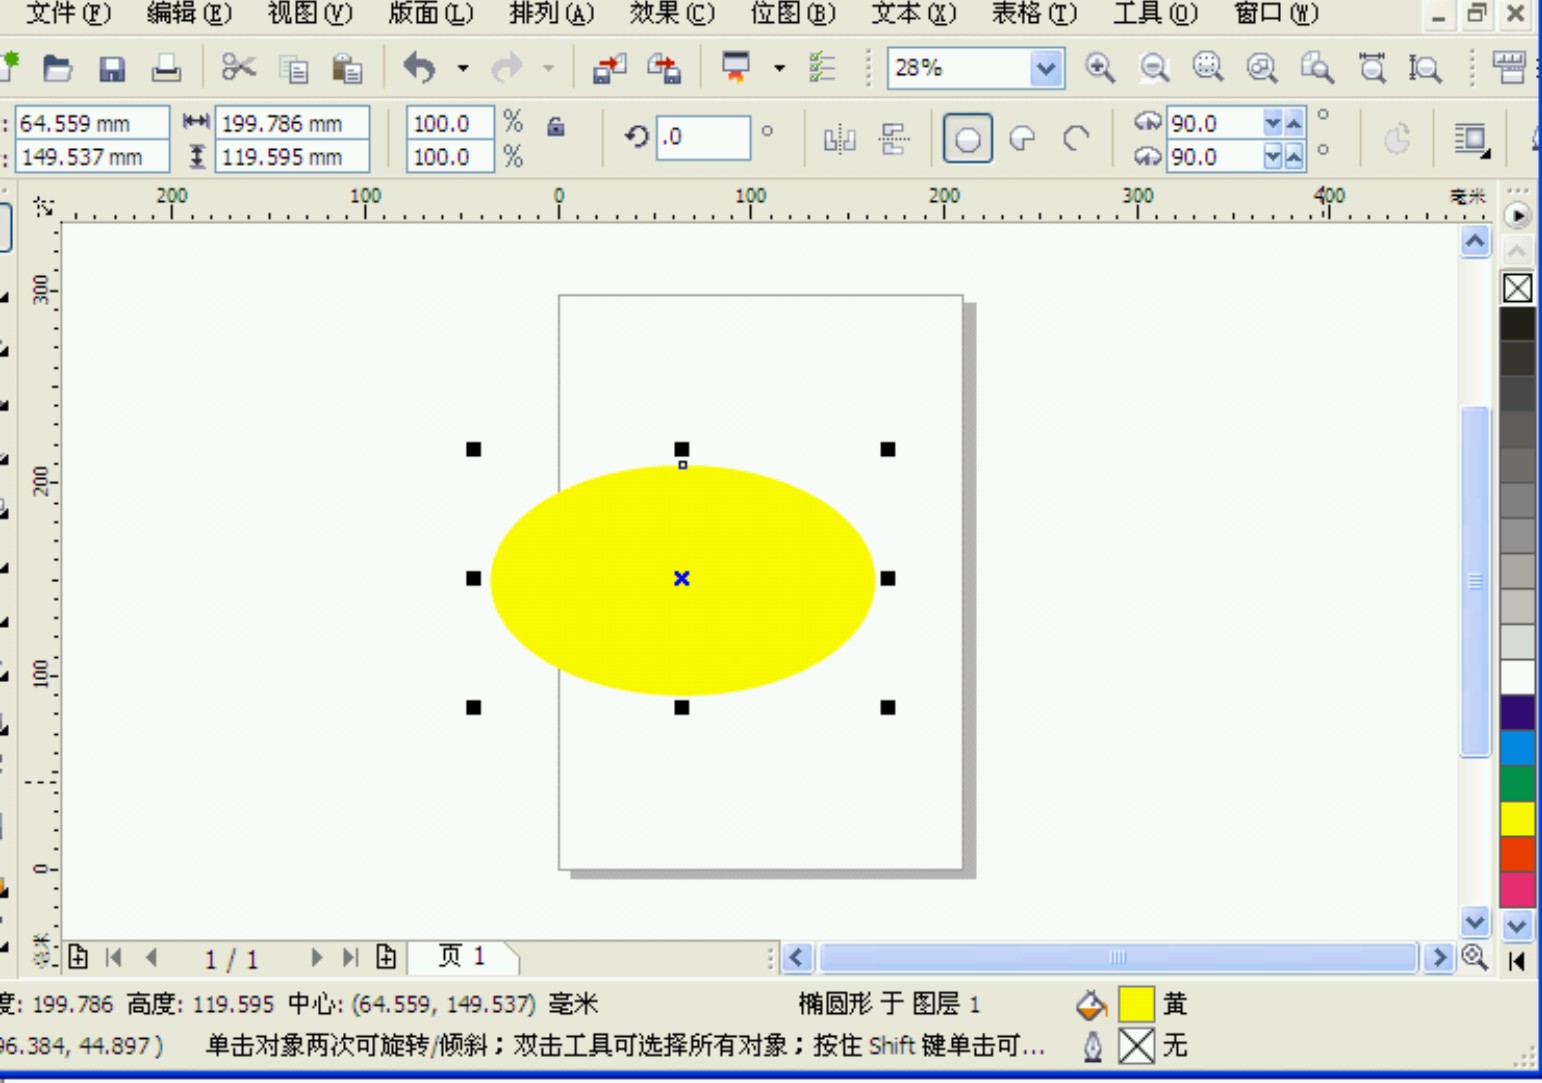This screenshot has width=1542, height=1083.
Task: Open the 视图(V) menu
Action: 310,13
